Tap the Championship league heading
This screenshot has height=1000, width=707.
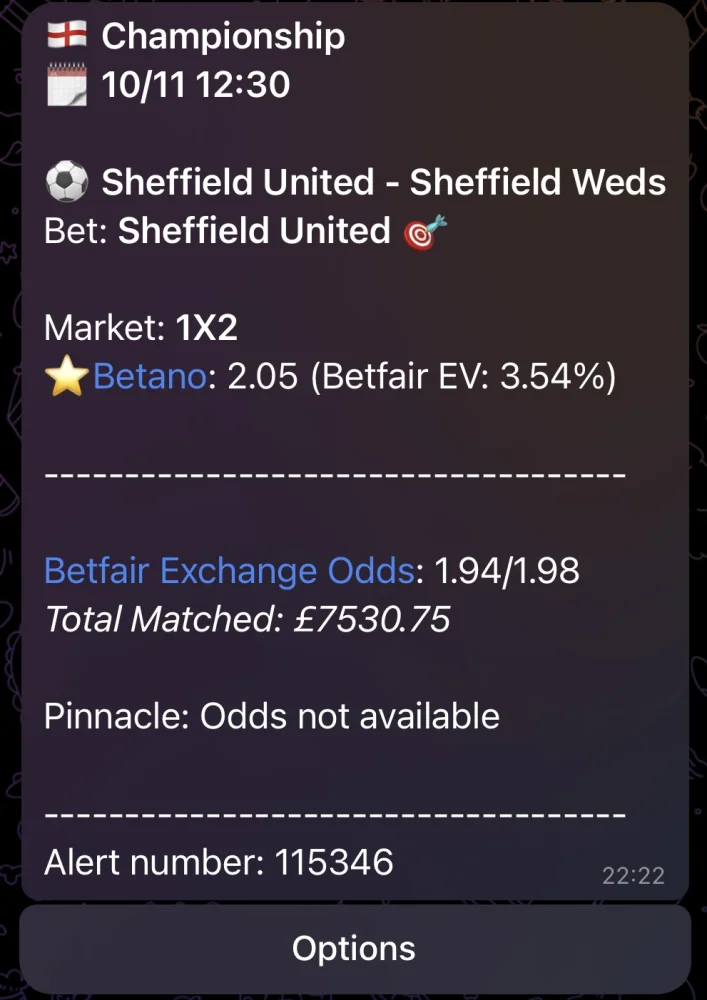[223, 37]
